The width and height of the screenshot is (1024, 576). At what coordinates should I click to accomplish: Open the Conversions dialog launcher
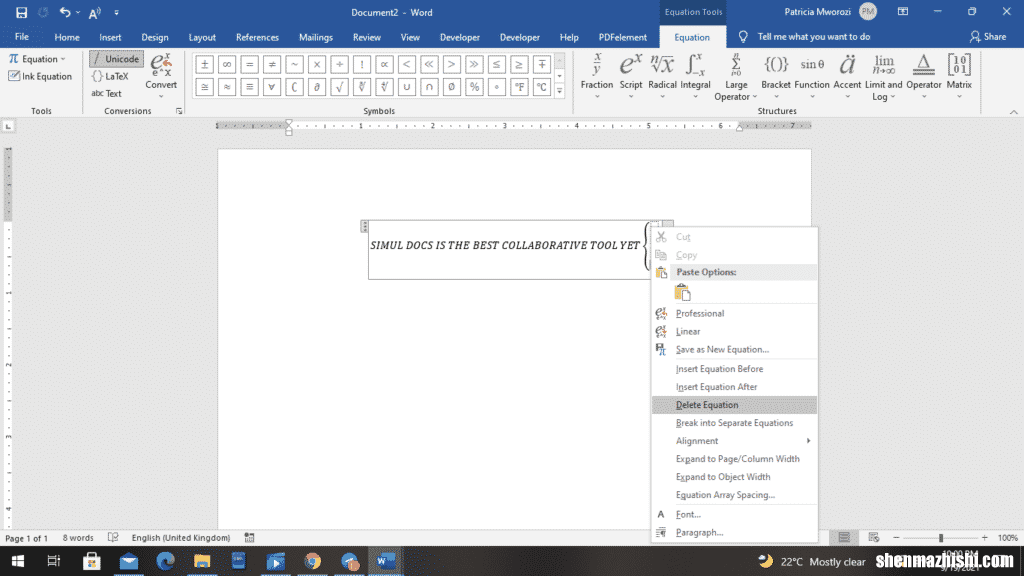tap(179, 111)
